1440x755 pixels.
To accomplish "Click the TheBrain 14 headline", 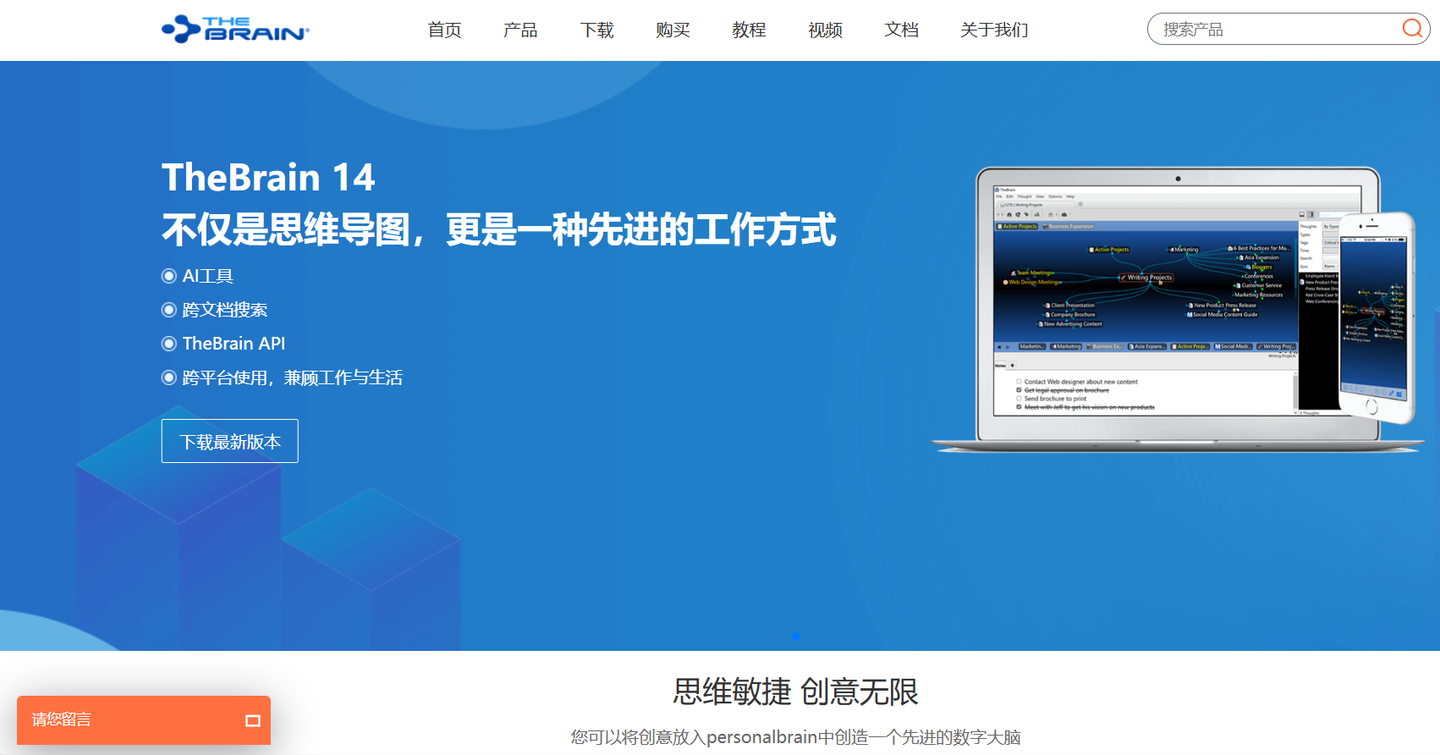I will click(268, 178).
